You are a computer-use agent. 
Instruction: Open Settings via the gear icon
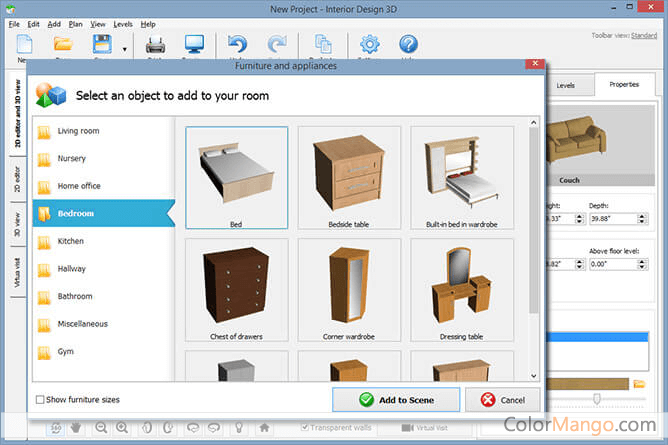(x=370, y=45)
